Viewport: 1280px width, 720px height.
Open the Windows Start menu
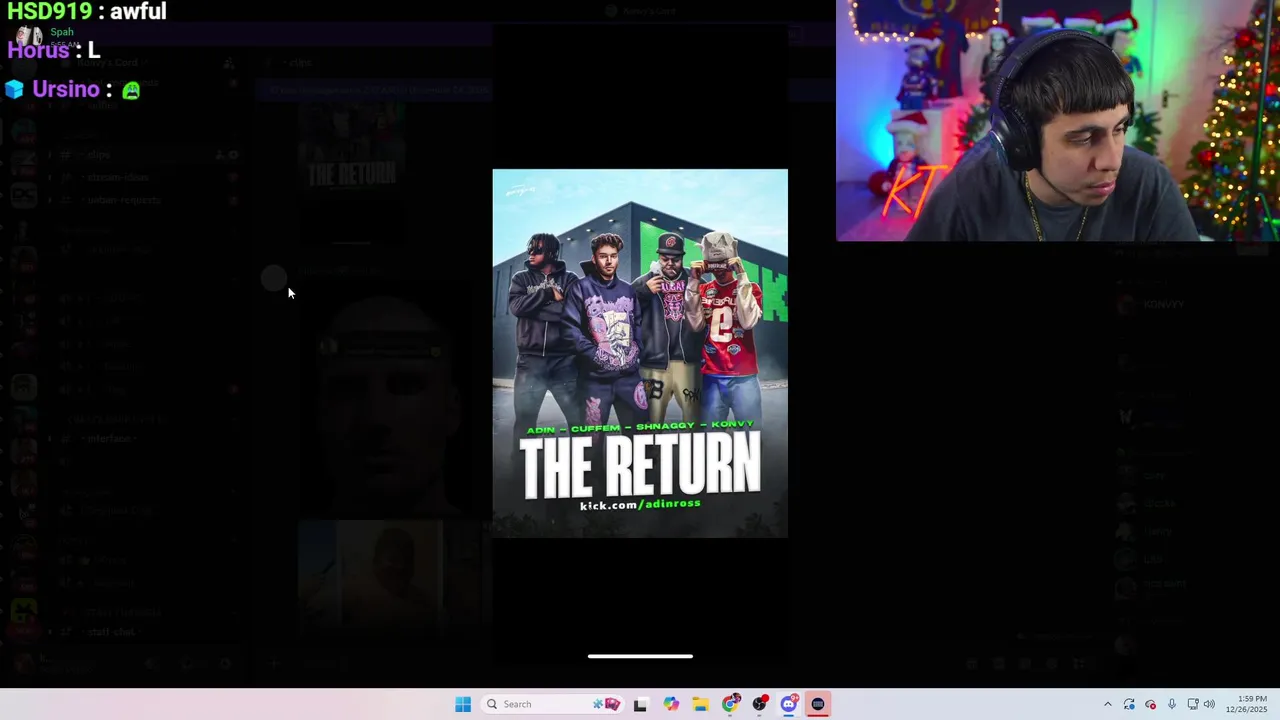point(463,704)
